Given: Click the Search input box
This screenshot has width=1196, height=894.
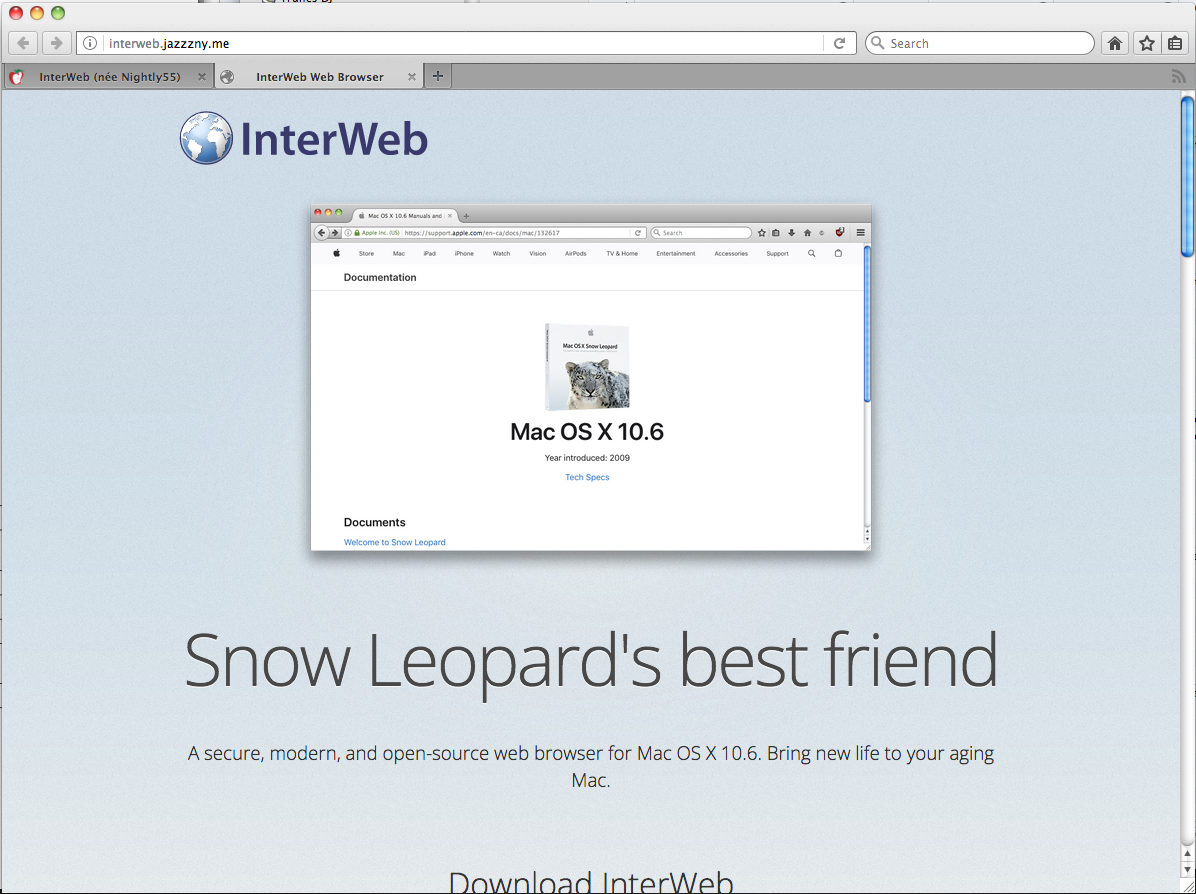Looking at the screenshot, I should point(980,43).
